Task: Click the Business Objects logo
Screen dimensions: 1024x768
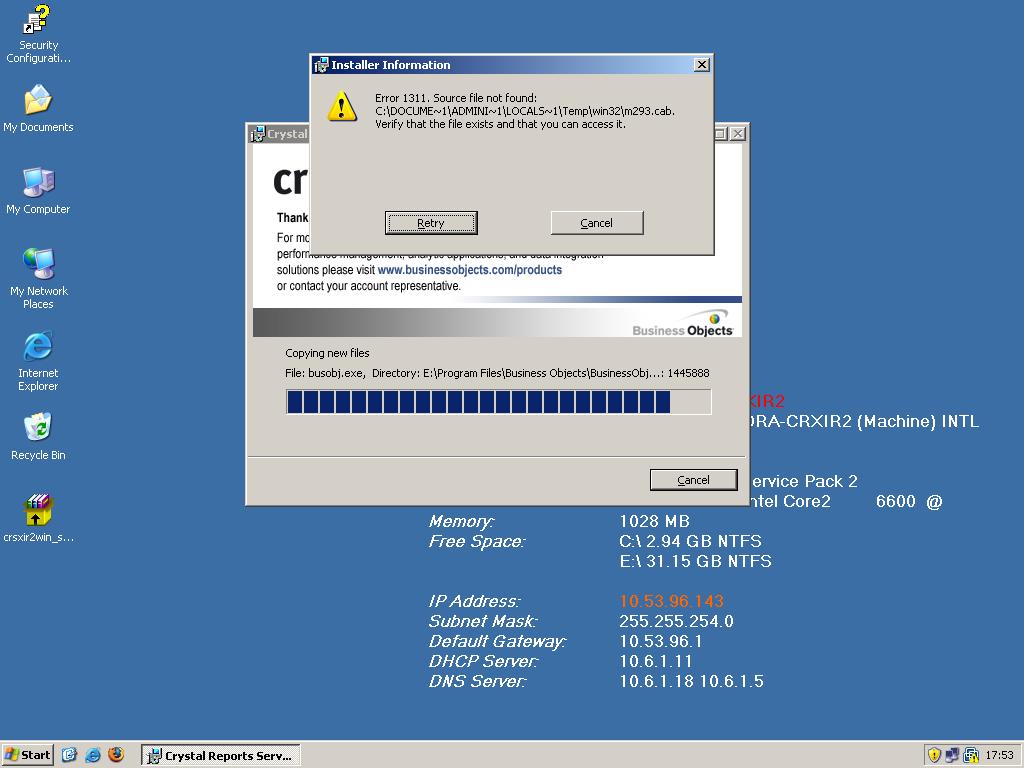Action: [683, 324]
